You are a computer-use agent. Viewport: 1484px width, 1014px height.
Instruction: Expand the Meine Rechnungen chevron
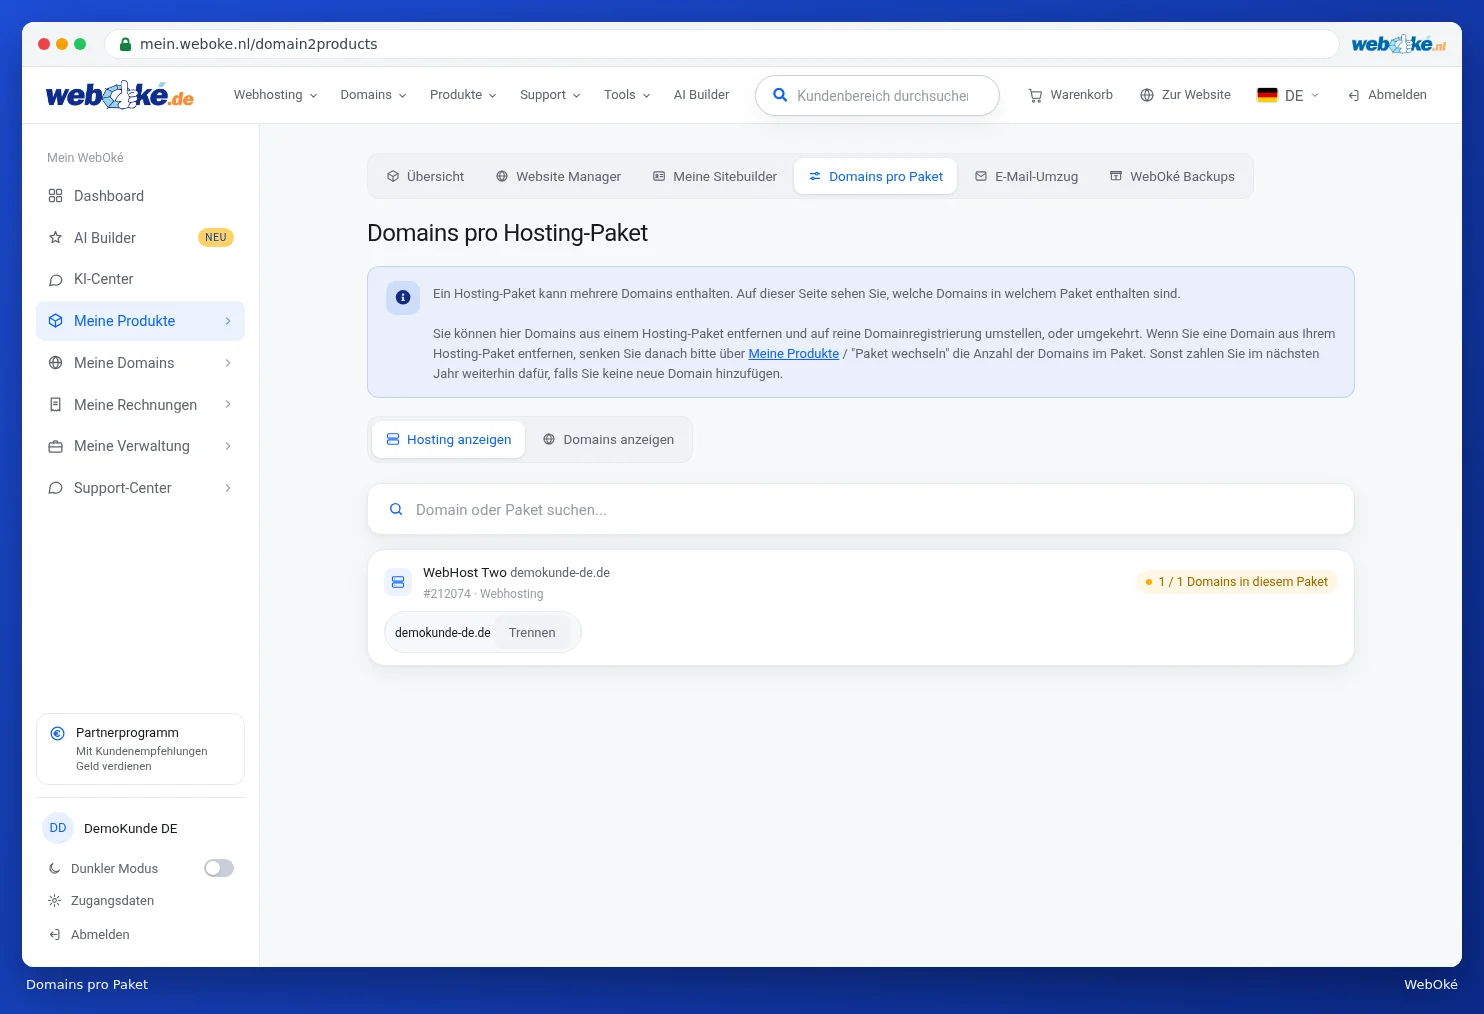[x=228, y=404]
